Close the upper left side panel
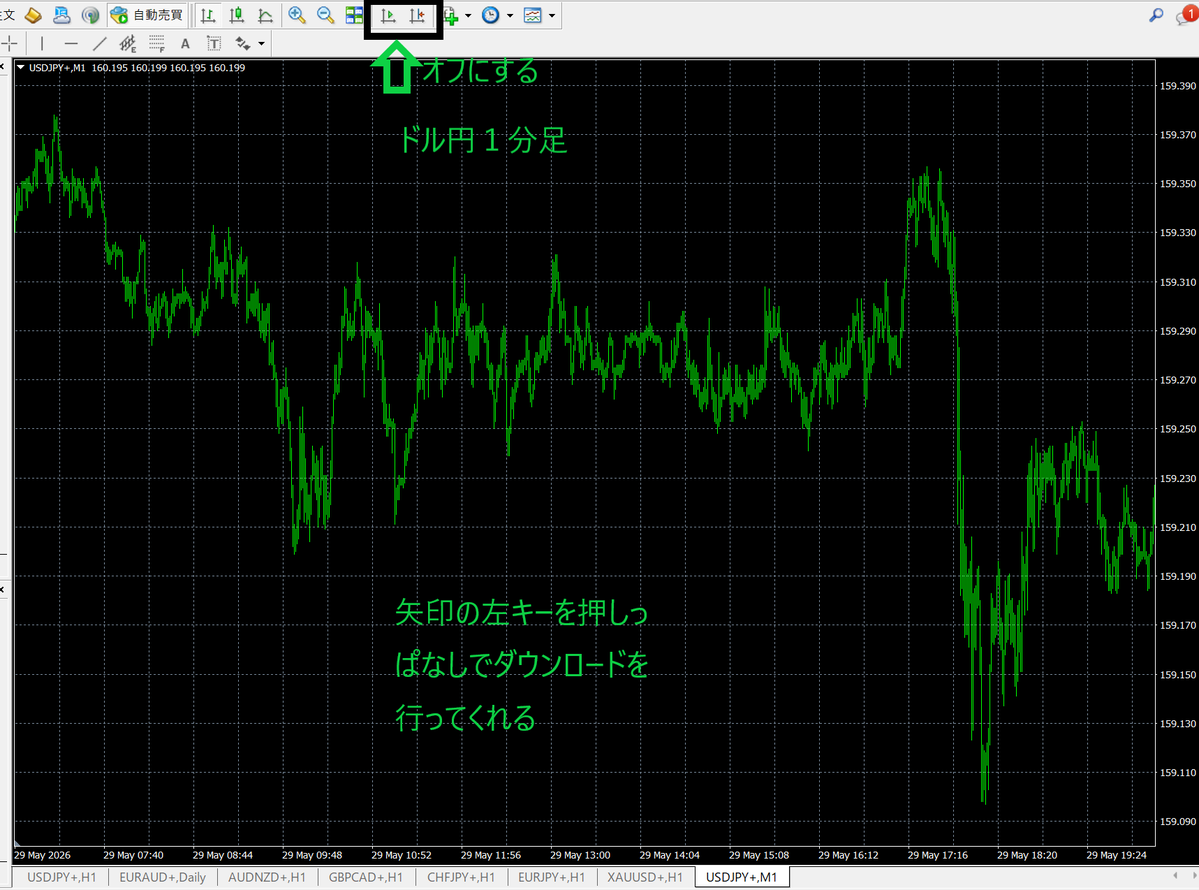This screenshot has height=890, width=1199. pos(2,67)
